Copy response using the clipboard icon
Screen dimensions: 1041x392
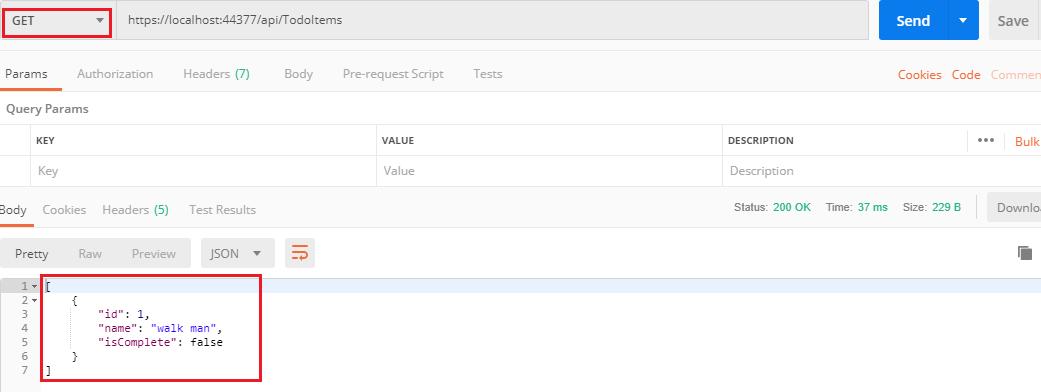pyautogui.click(x=1025, y=252)
